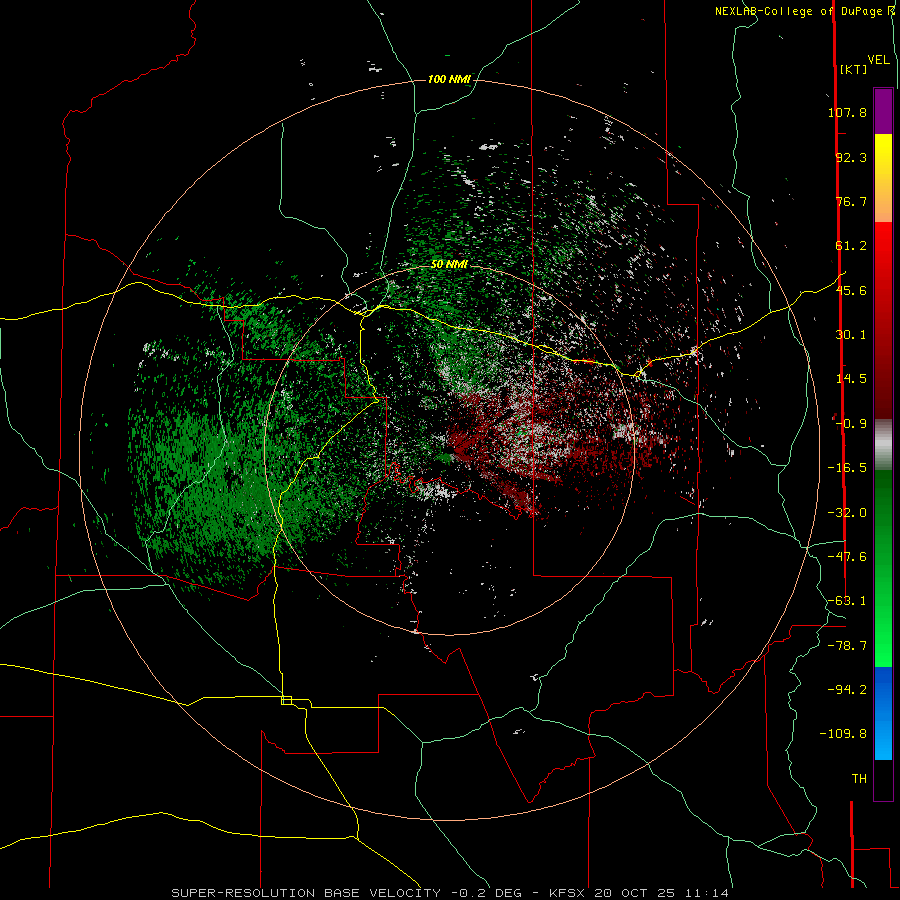
Task: Click the 45.6 scale value
Action: pos(851,290)
